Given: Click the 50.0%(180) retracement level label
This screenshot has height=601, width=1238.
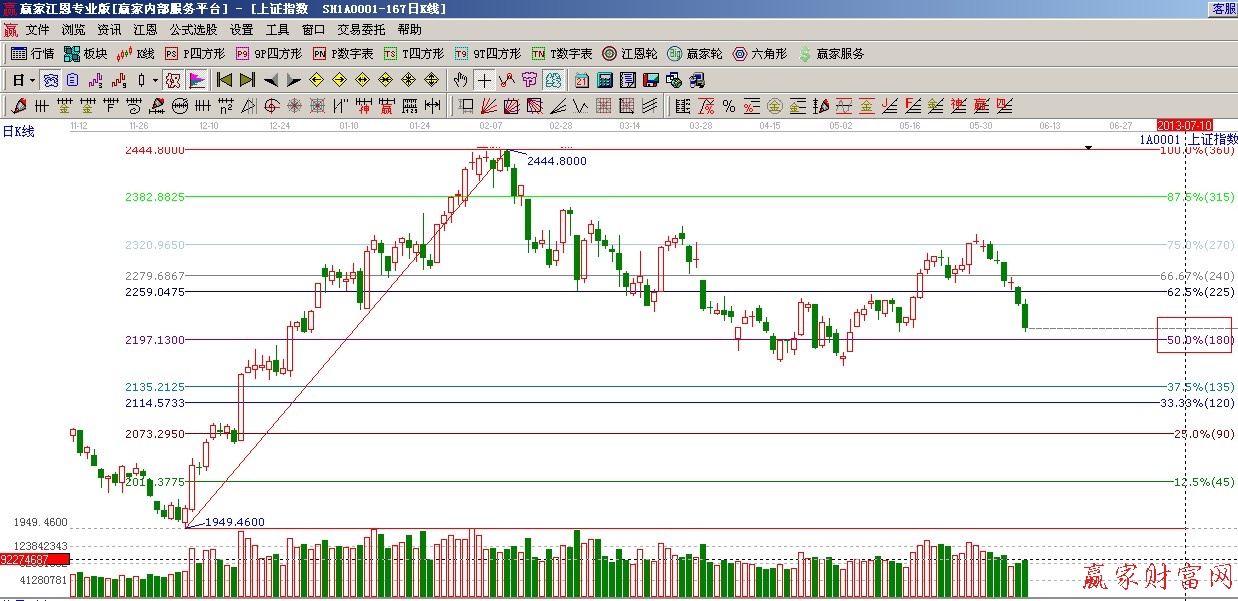Looking at the screenshot, I should (1199, 341).
